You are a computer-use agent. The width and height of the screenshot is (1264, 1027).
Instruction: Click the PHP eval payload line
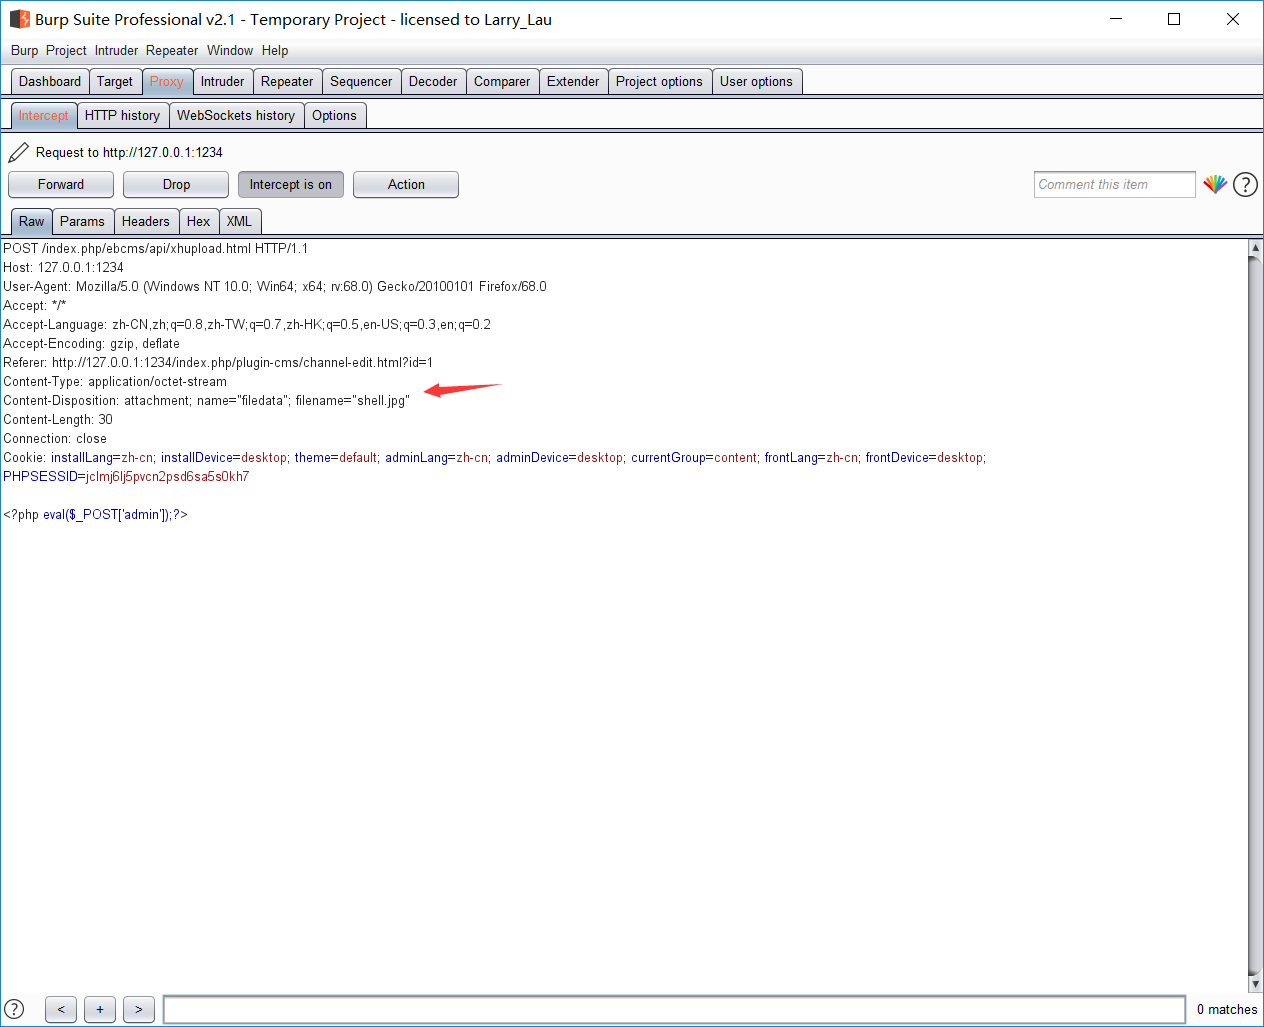[95, 514]
